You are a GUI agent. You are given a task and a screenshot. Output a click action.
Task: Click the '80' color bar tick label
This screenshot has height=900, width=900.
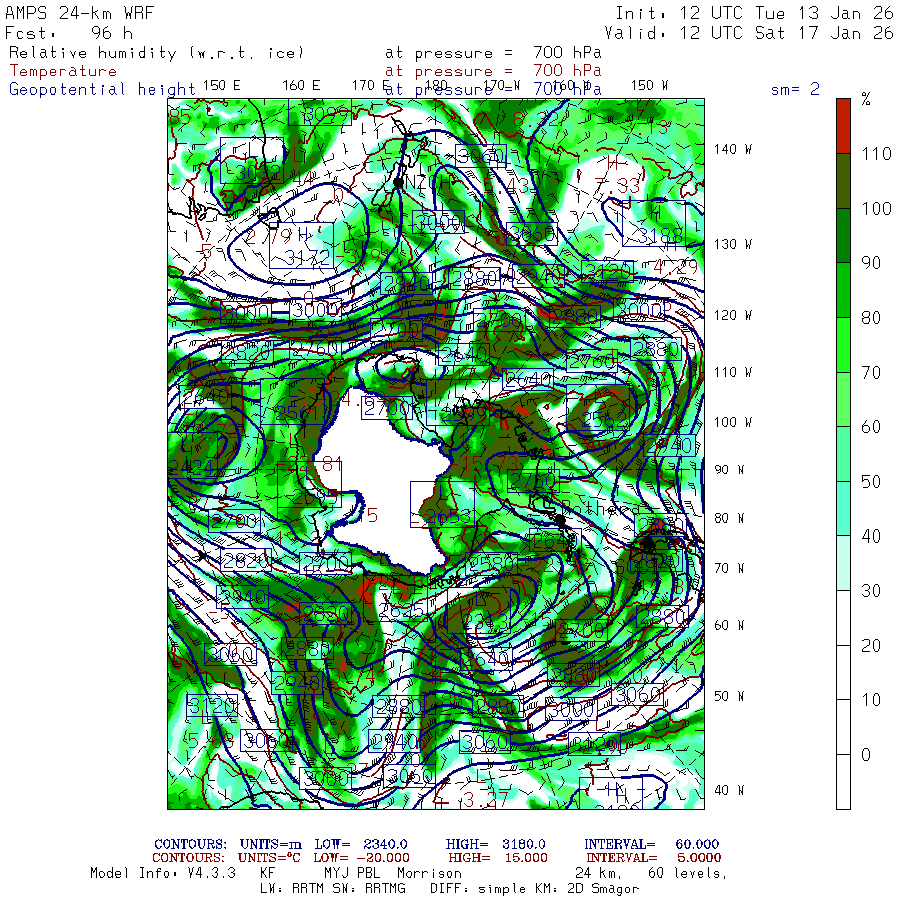pos(871,317)
